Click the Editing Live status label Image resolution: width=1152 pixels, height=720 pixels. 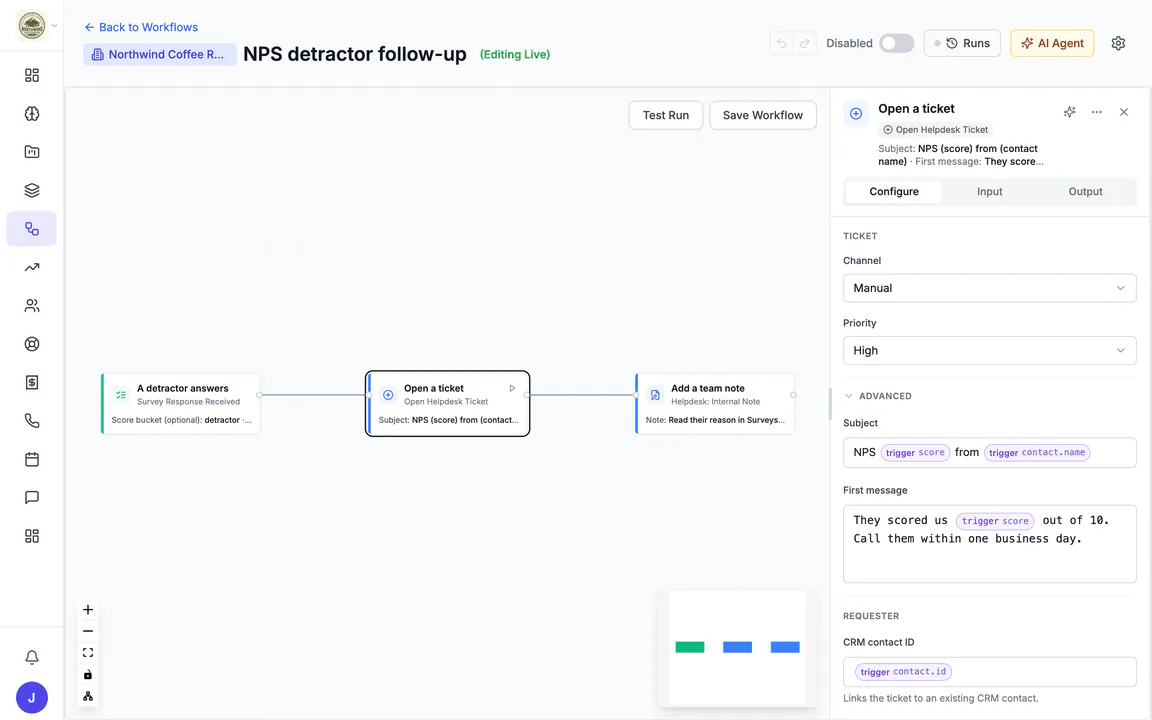pos(515,54)
